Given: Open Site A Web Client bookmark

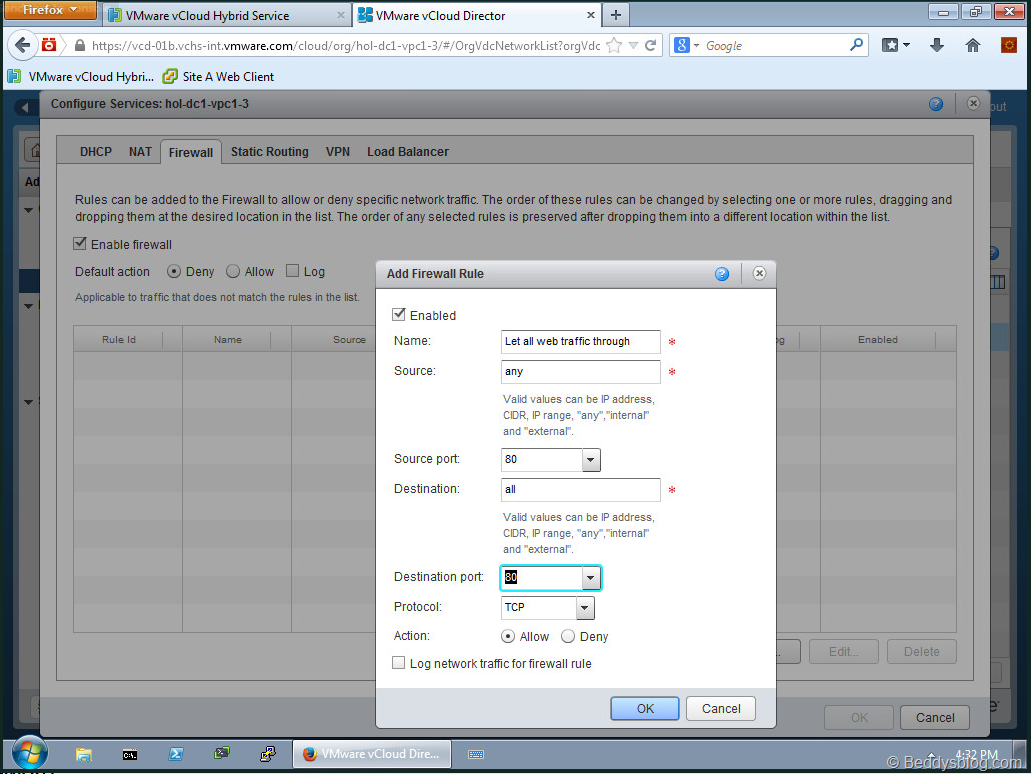Looking at the screenshot, I should [219, 76].
